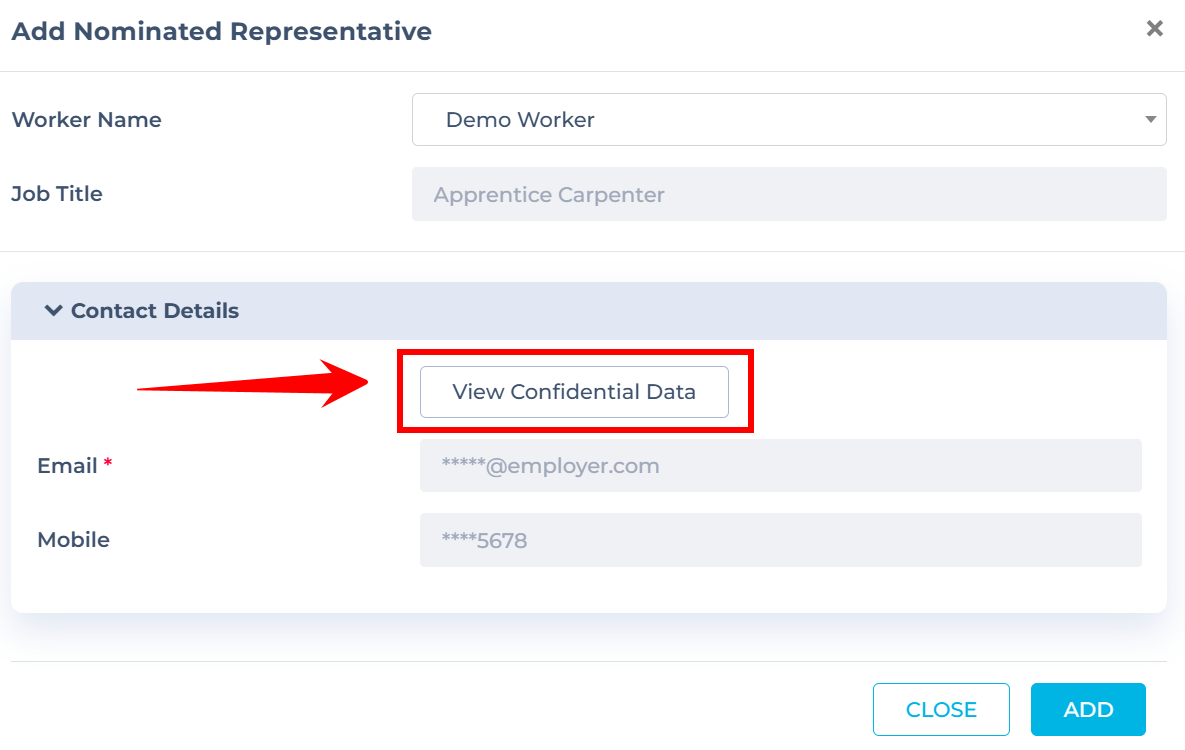Focus the masked Mobile number field

pos(781,540)
